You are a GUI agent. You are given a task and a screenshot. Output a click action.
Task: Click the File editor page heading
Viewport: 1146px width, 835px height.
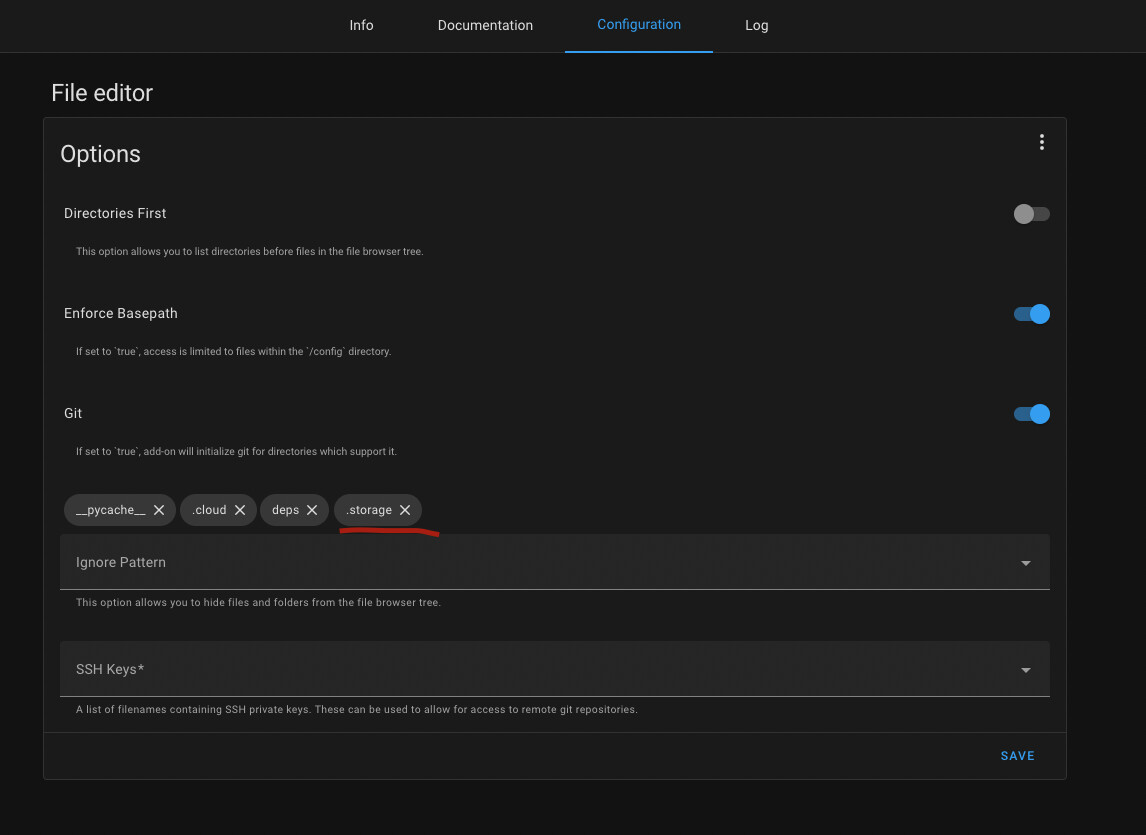[101, 92]
